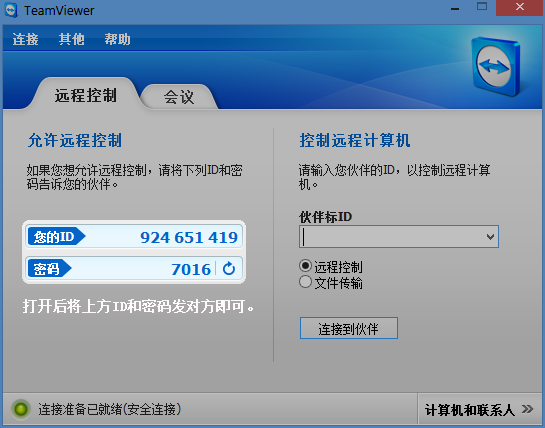Screen dimensions: 545x428
Task: Click the 连接到伙伴 button
Action: coord(349,328)
